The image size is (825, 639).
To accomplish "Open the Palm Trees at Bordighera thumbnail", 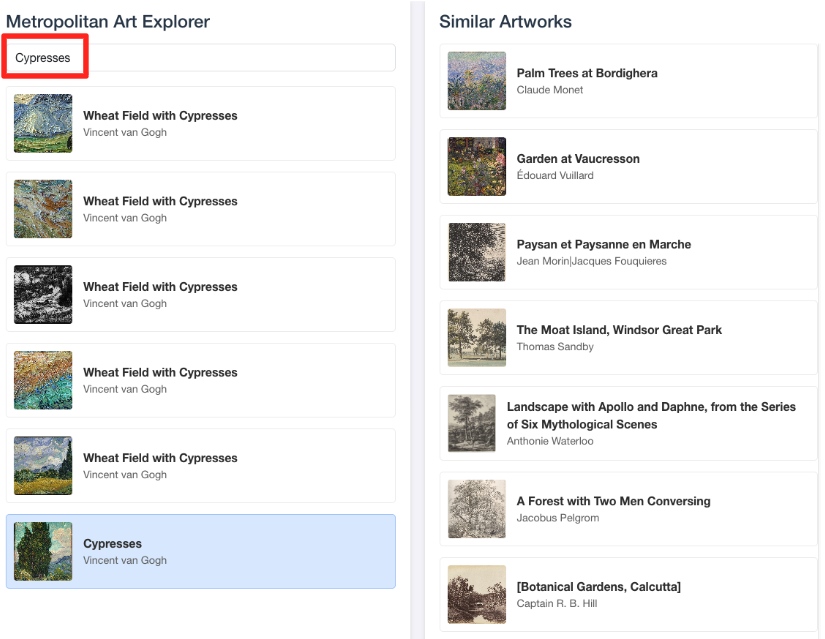I will tap(477, 81).
